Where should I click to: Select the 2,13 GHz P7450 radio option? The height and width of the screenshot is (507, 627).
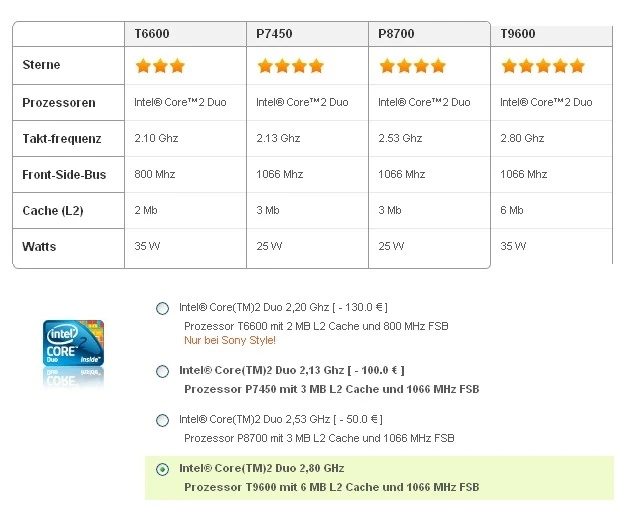point(163,371)
